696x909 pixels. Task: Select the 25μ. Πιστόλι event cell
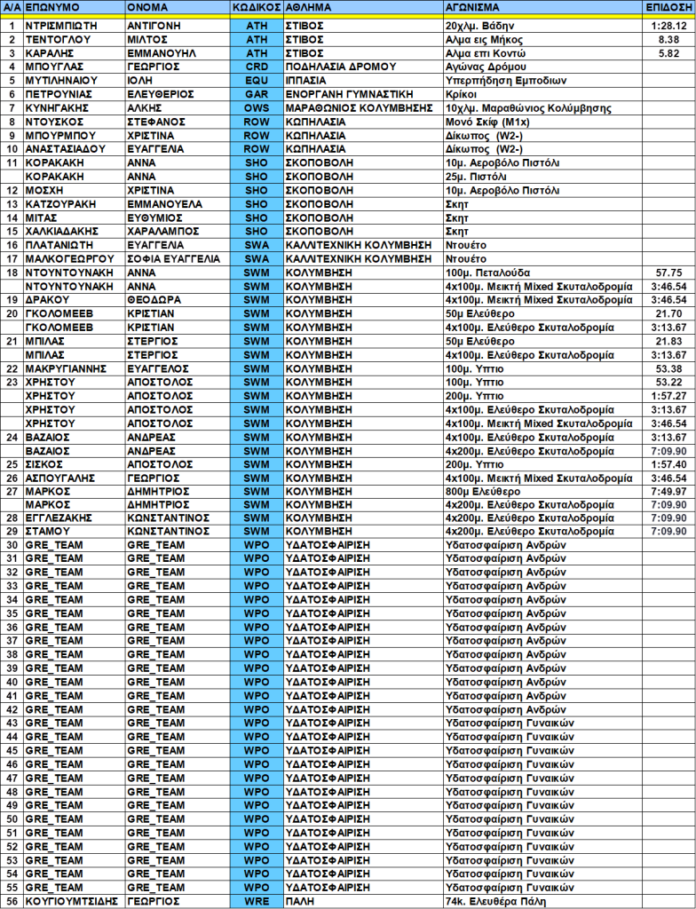[x=479, y=176]
